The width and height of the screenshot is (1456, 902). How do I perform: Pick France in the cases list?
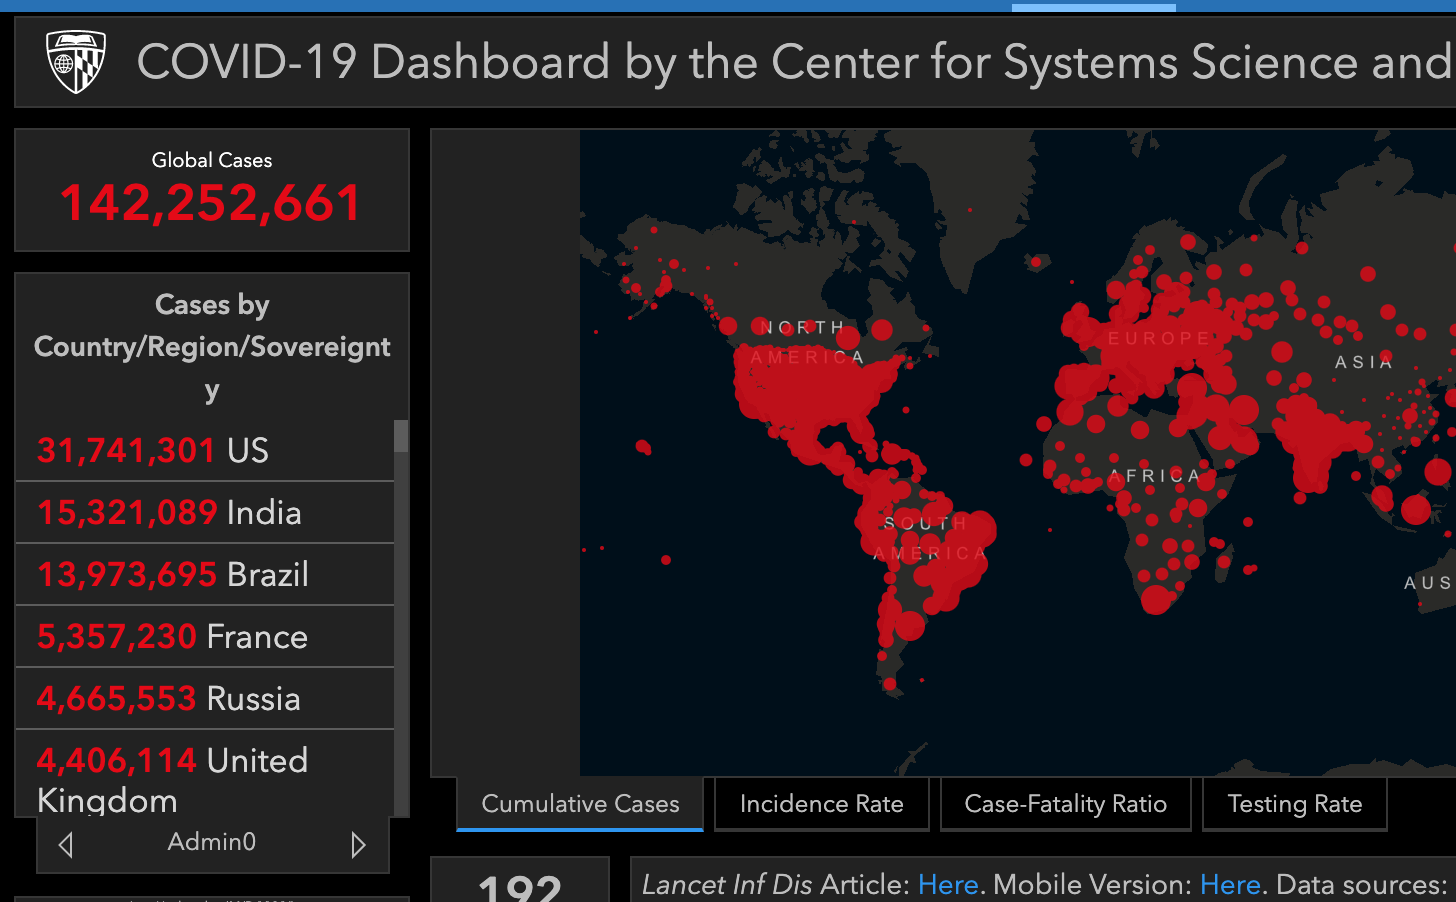coord(205,637)
